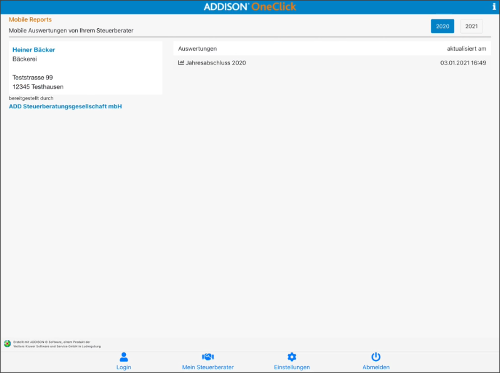
Task: Log out via Abmelden label
Action: pos(376,367)
